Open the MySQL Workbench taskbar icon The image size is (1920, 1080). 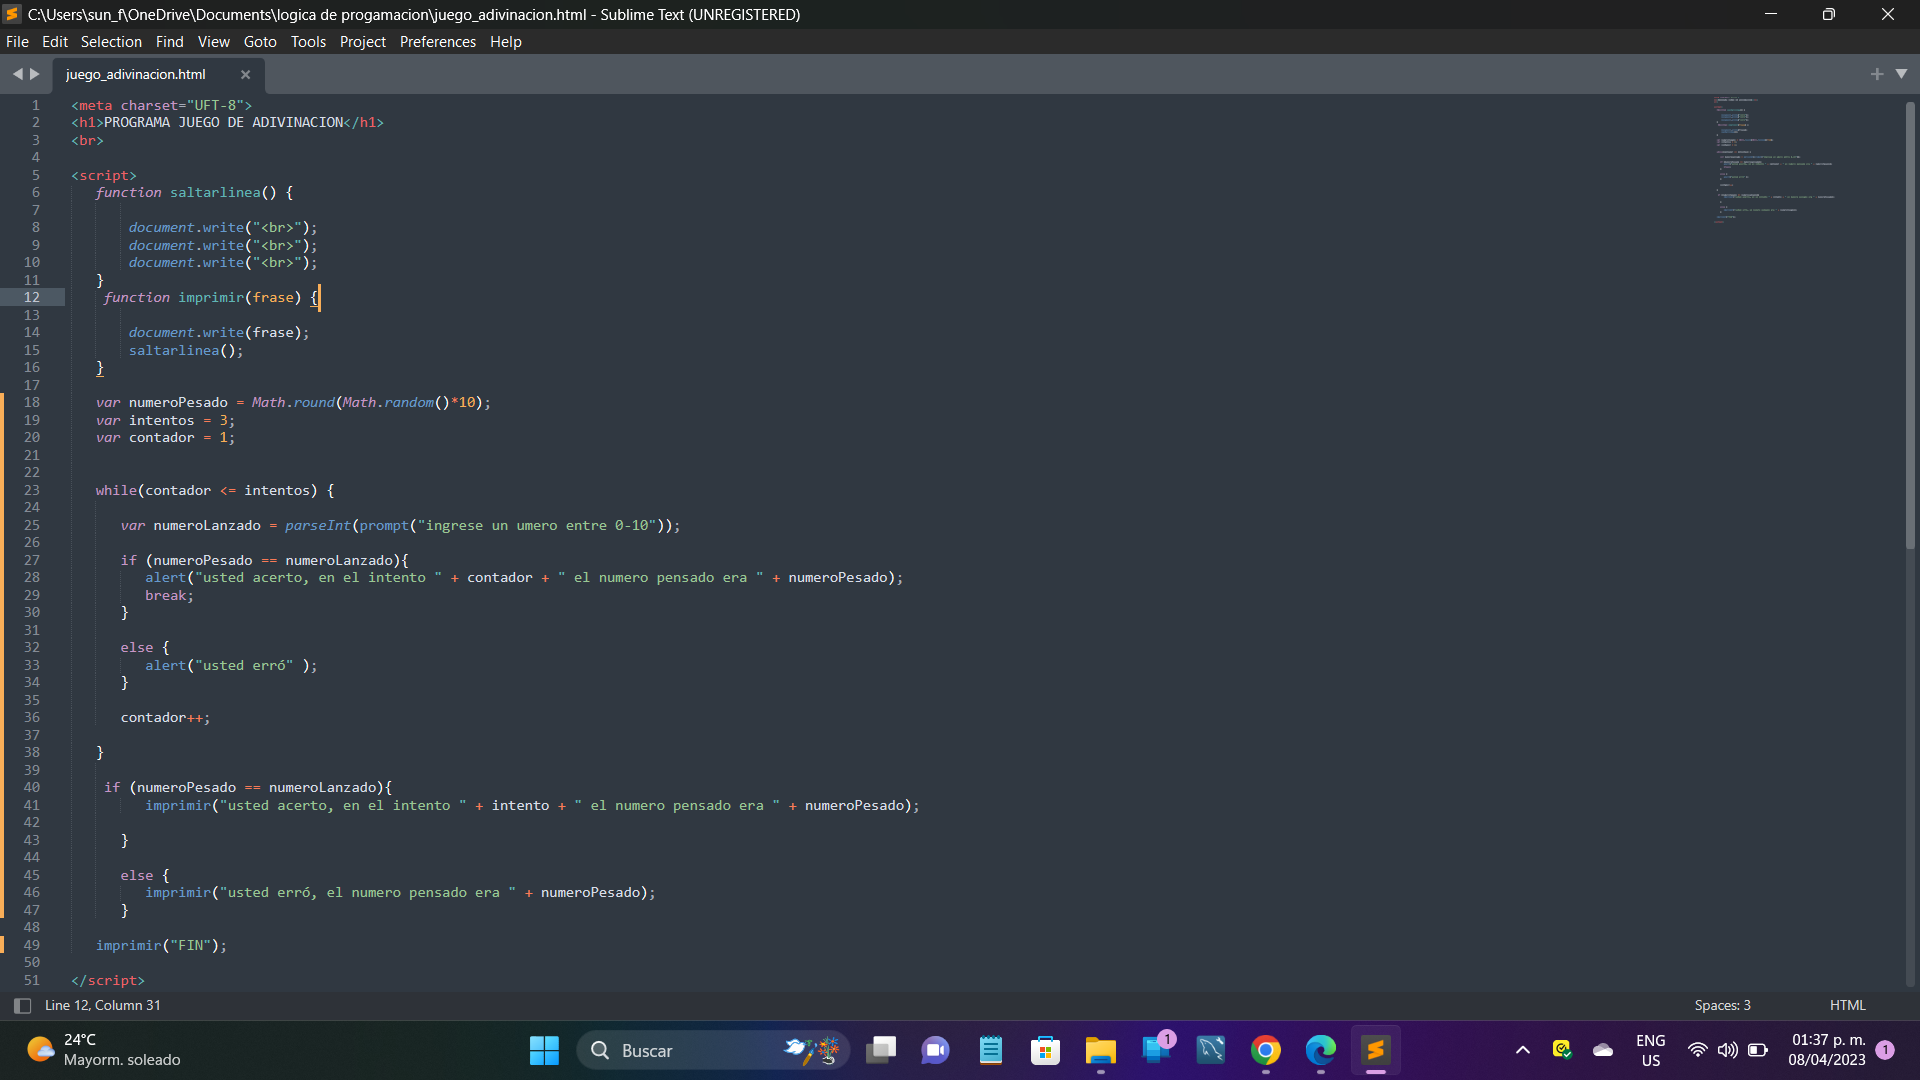pyautogui.click(x=1211, y=1050)
